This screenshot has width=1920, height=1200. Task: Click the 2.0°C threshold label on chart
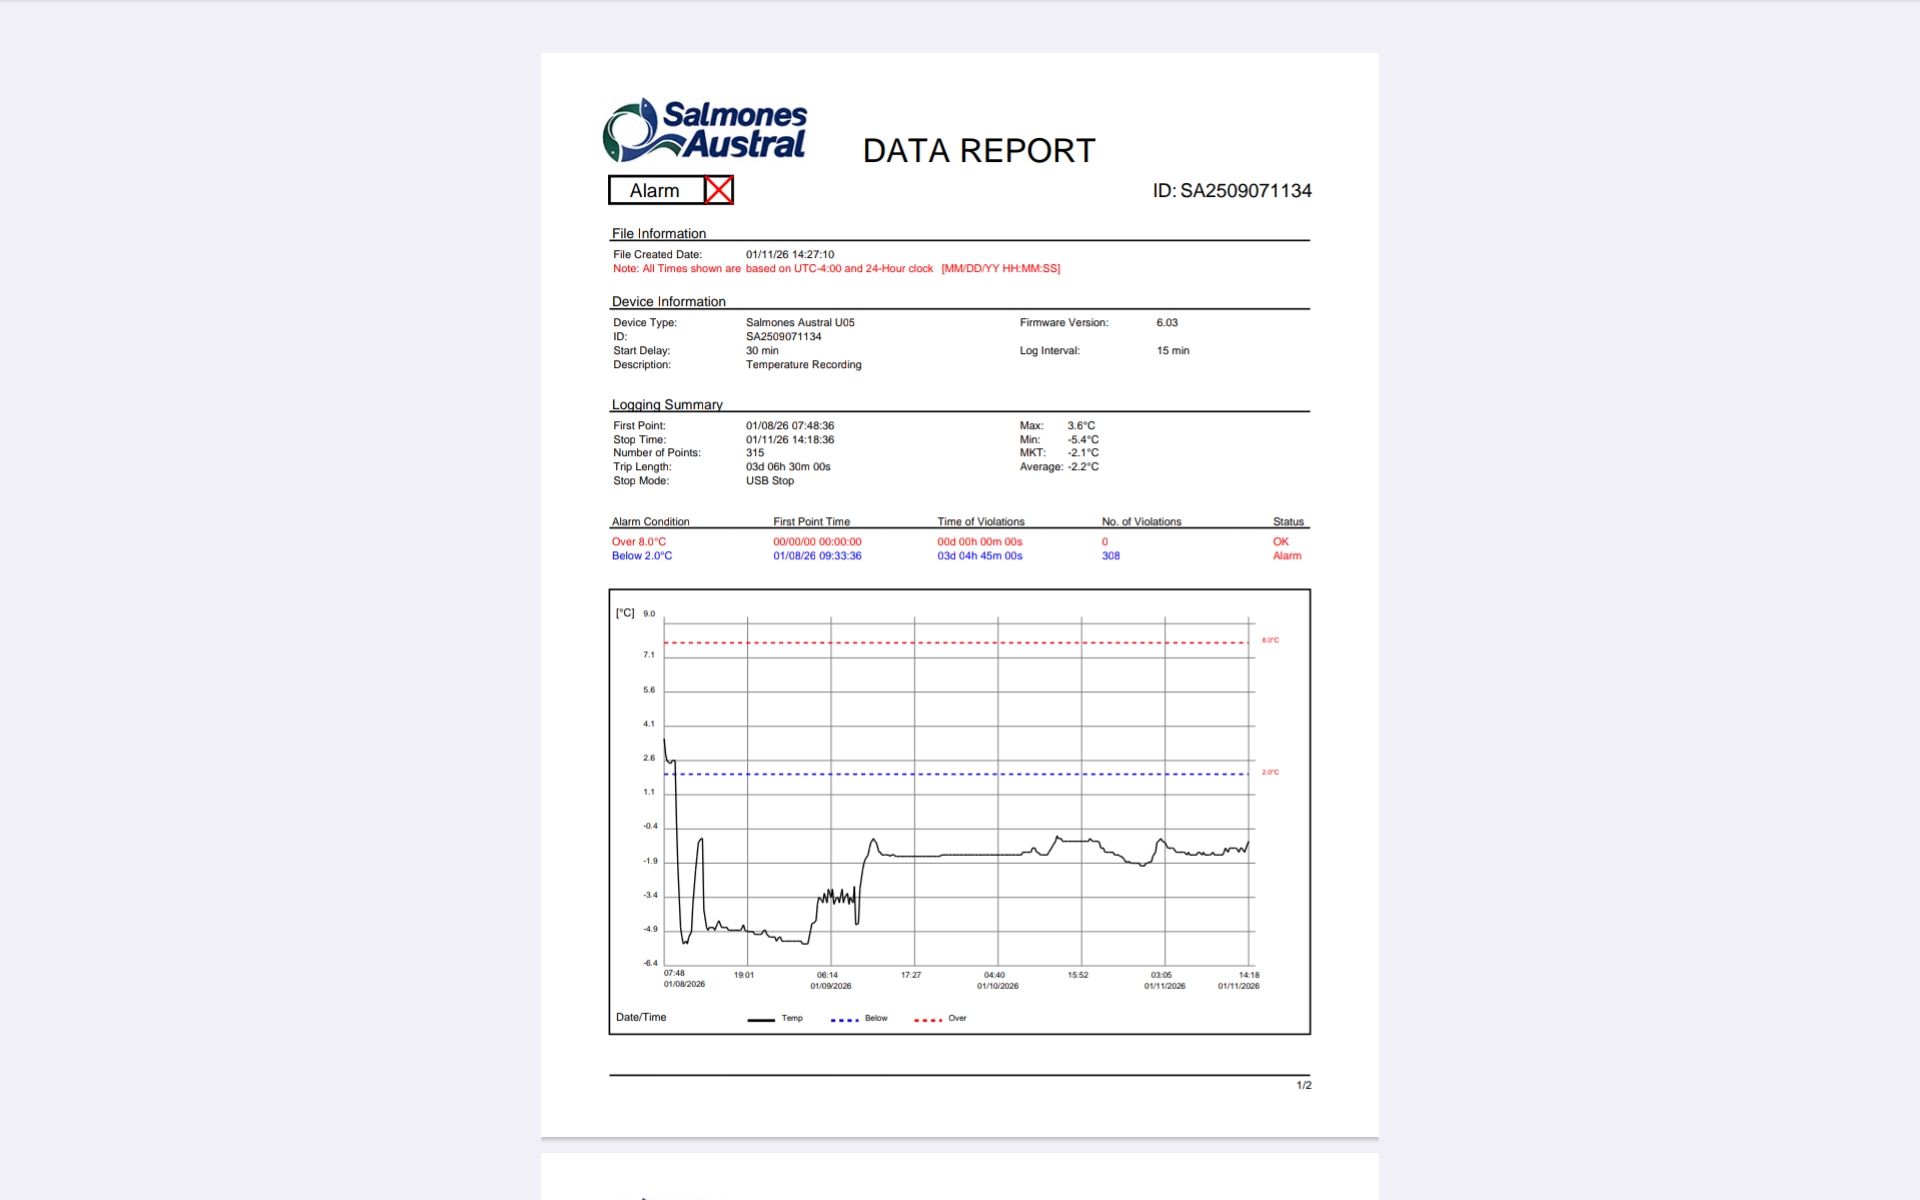pyautogui.click(x=1269, y=772)
